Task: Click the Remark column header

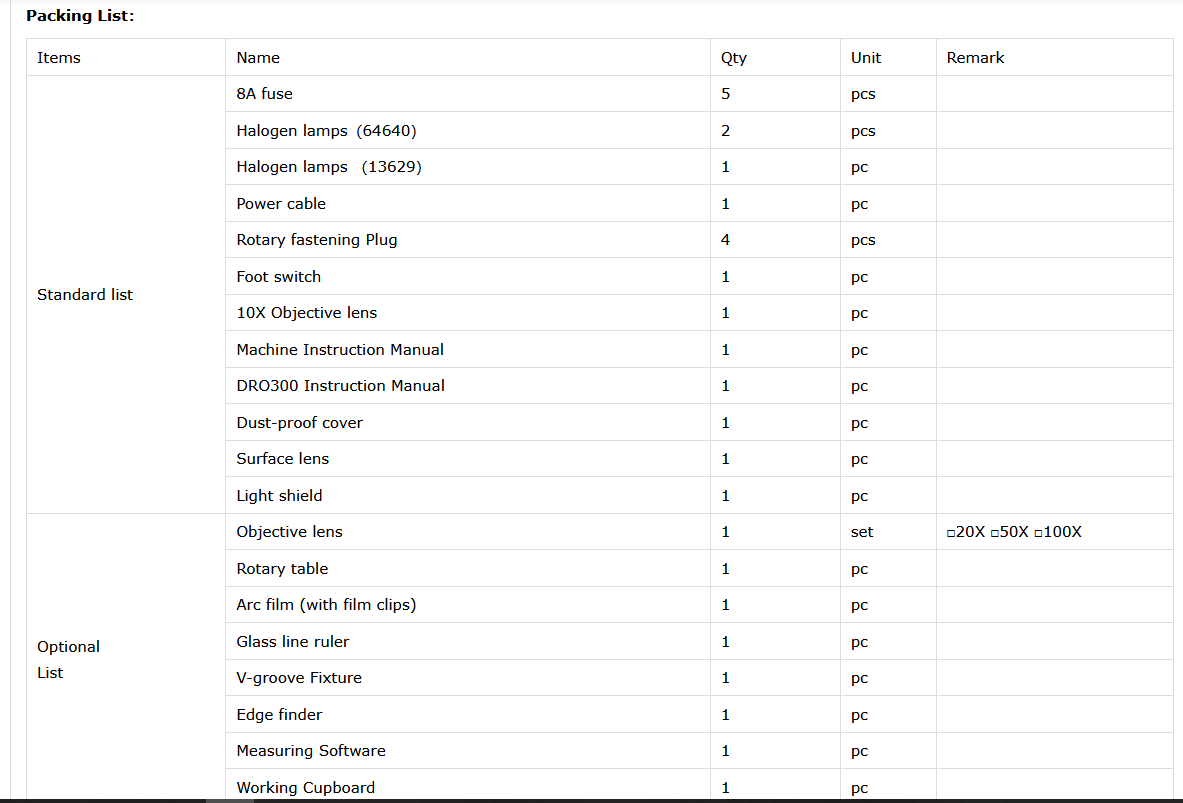Action: pos(975,58)
